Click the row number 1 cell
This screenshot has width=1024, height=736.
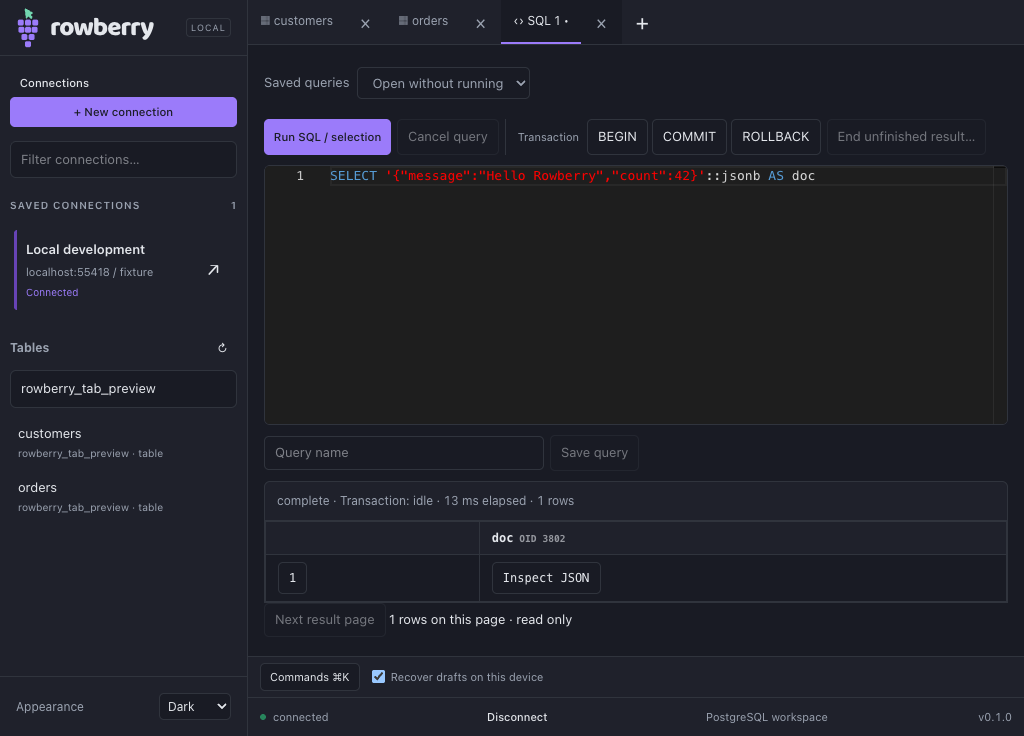coord(293,578)
